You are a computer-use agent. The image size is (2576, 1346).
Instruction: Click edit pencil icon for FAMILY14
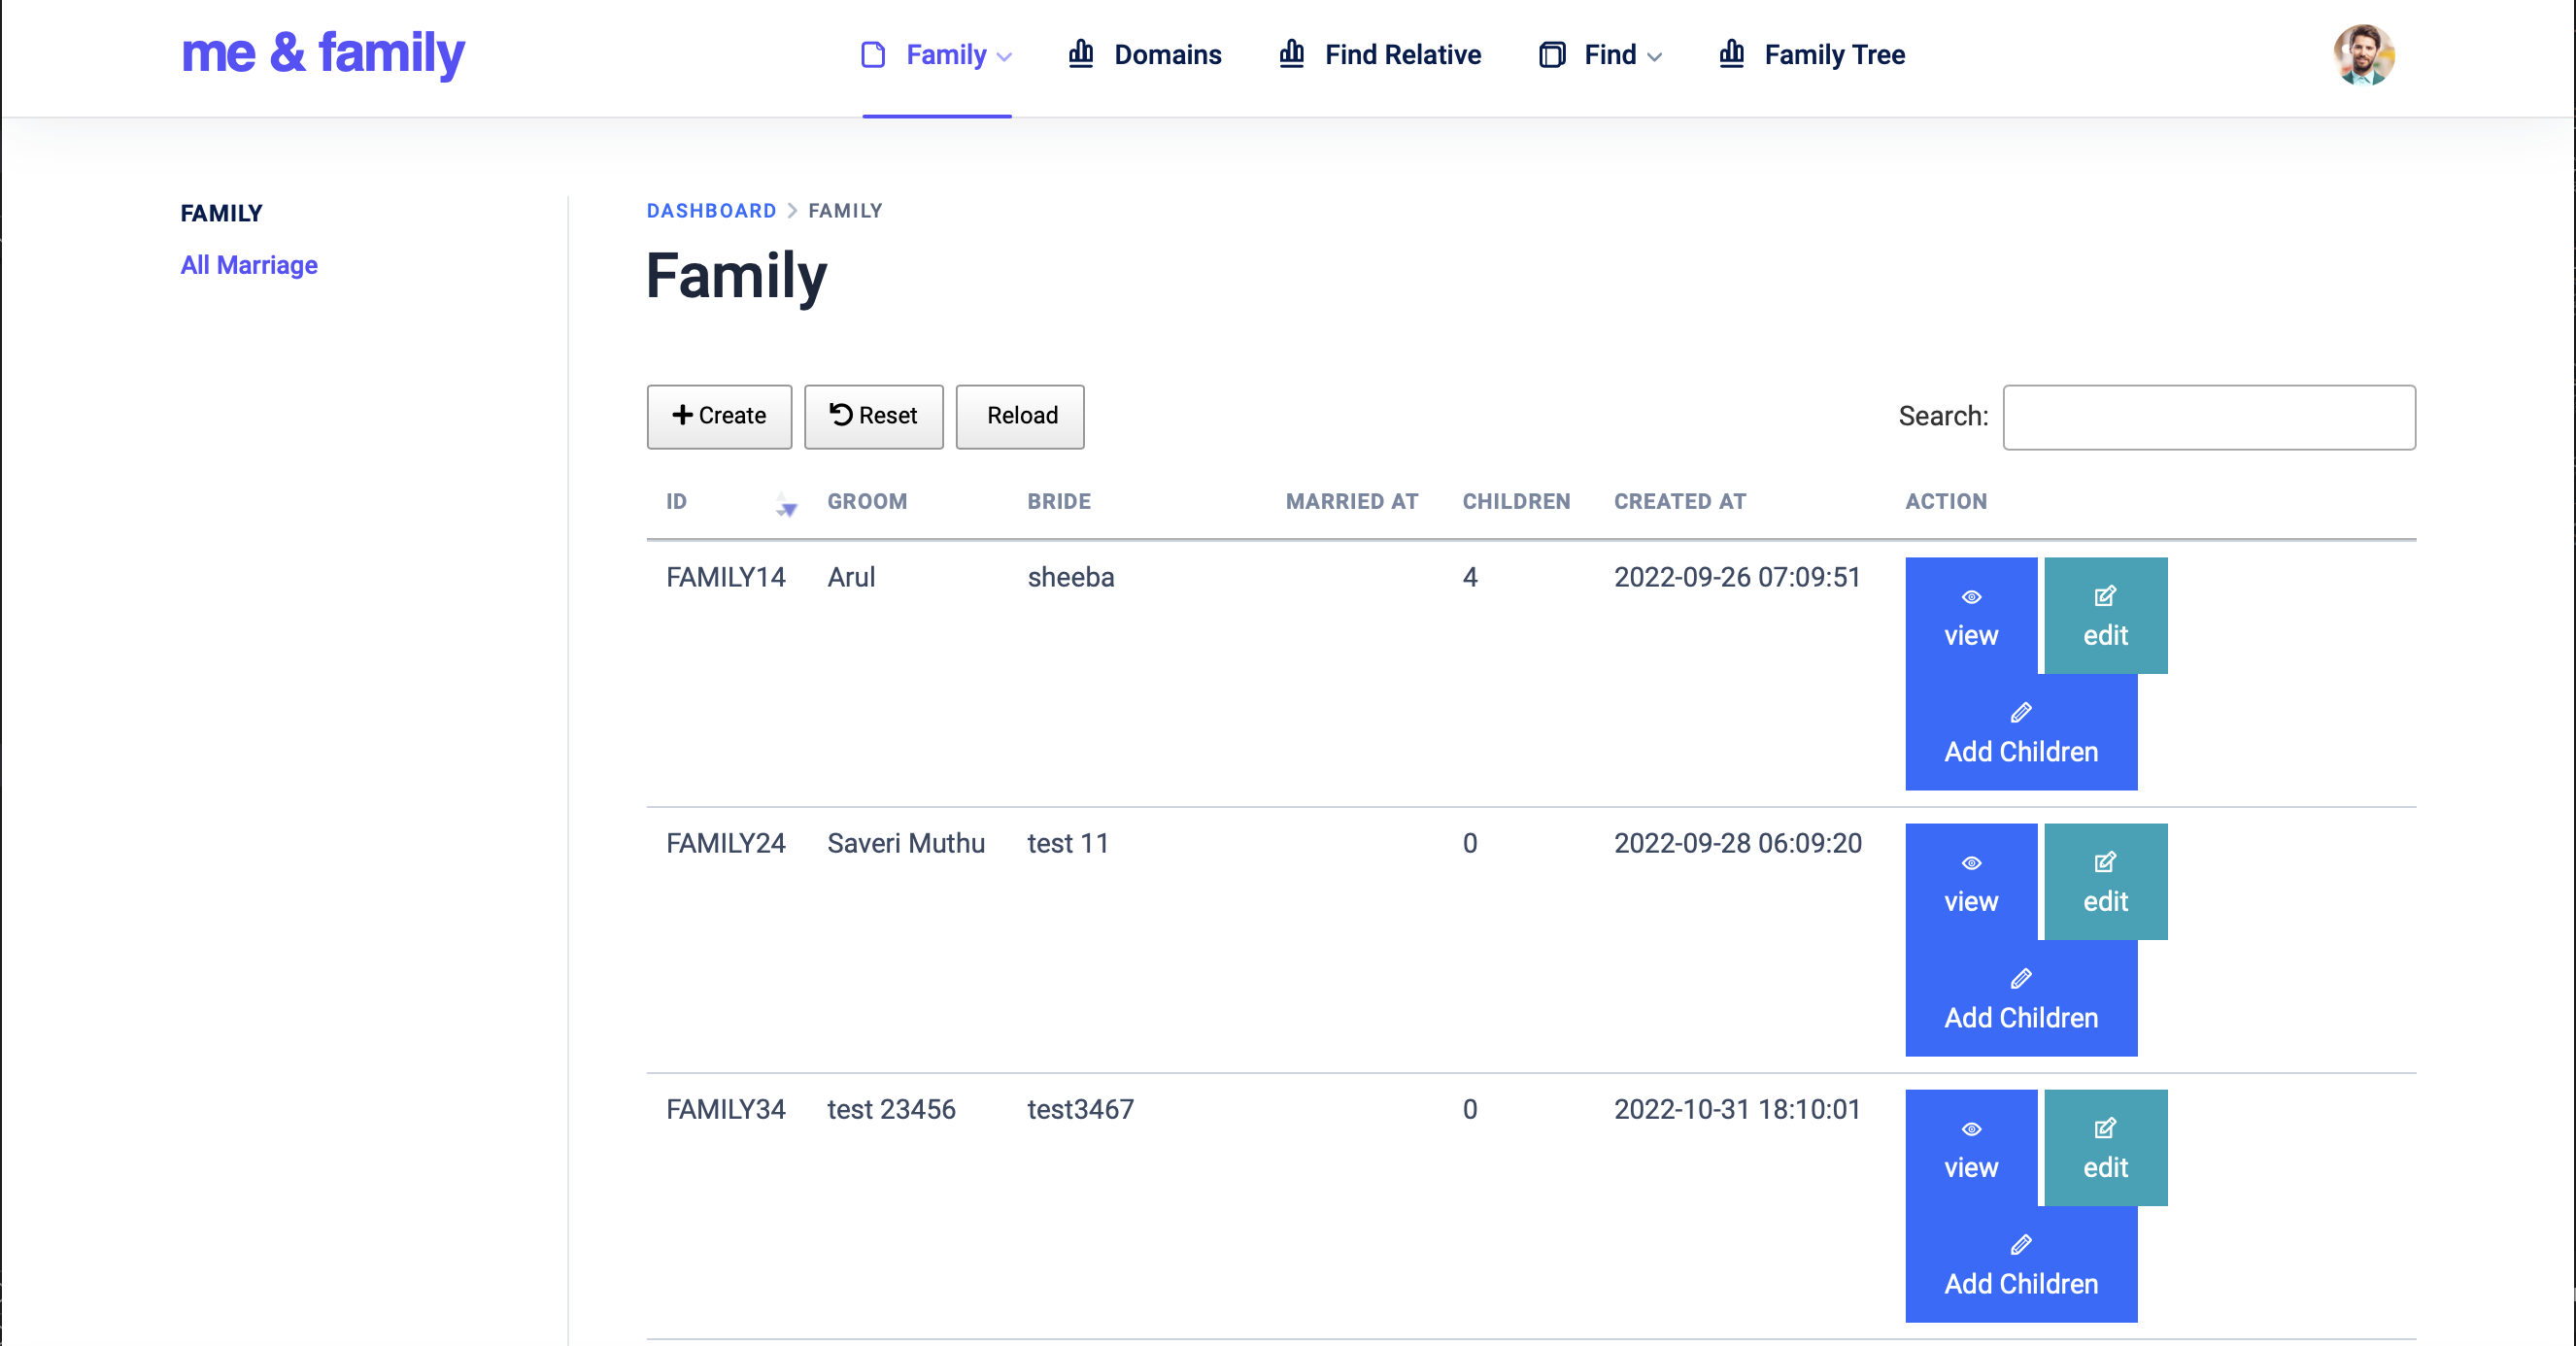[x=2105, y=597]
